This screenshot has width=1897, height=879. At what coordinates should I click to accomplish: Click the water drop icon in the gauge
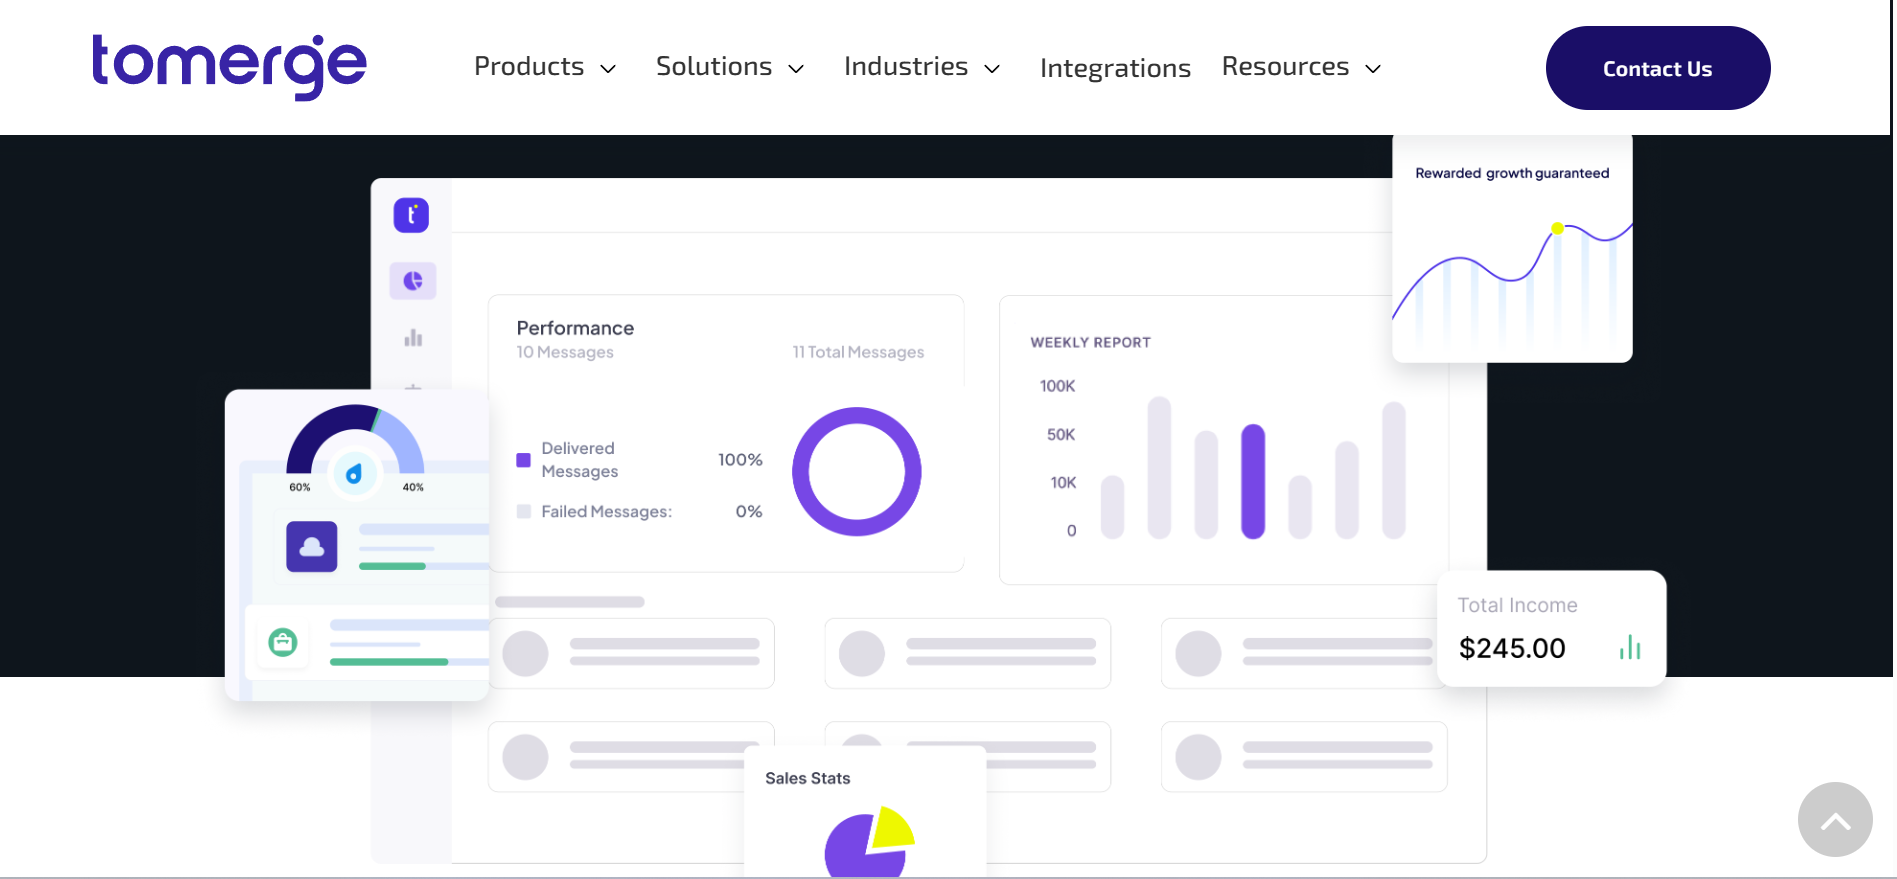tap(354, 474)
